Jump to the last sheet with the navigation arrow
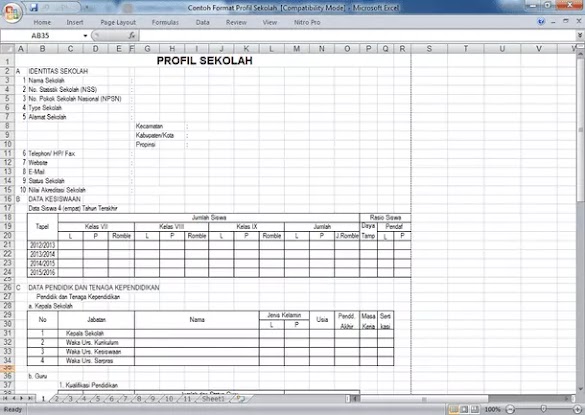The height and width of the screenshot is (415, 585). tap(30, 399)
